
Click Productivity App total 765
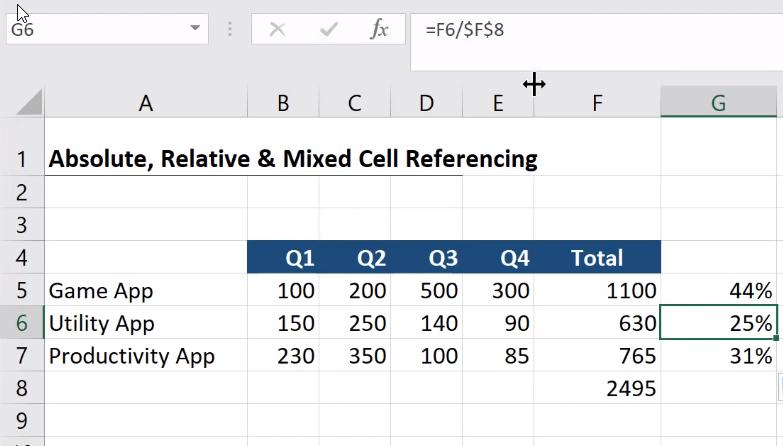[x=597, y=356]
